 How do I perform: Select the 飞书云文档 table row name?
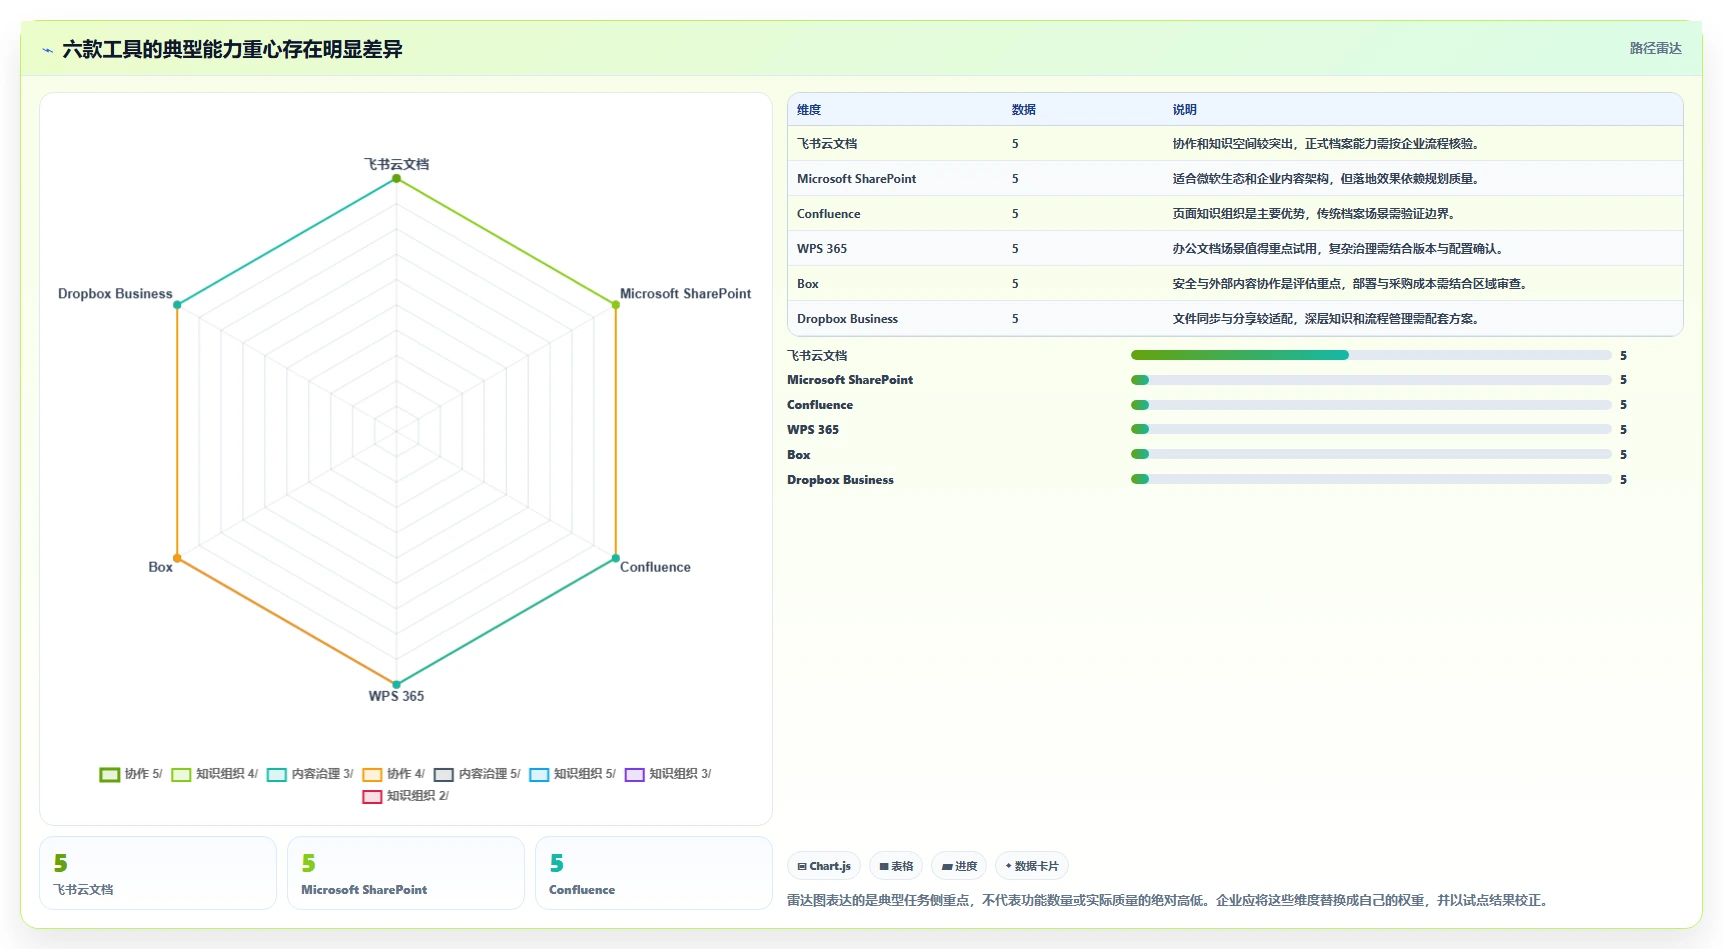tap(827, 144)
